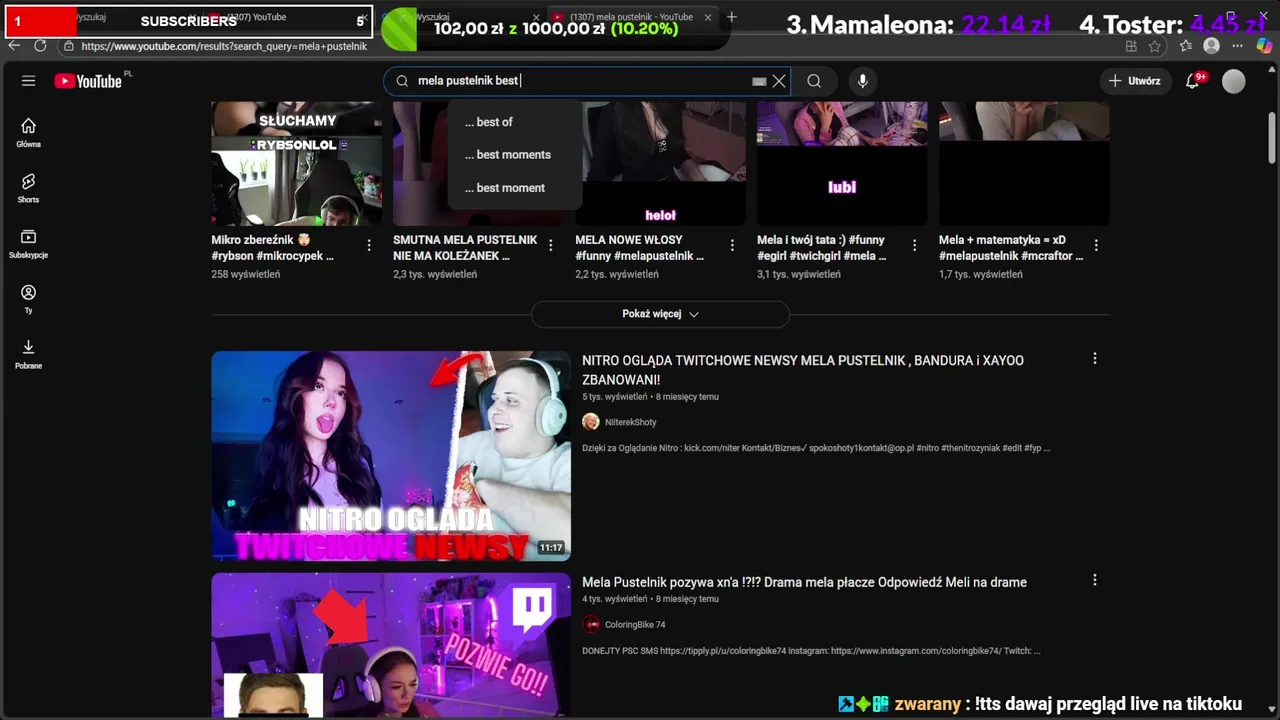Open NITRO OGLĄDA TWITCHOWE NEWSY video title
The width and height of the screenshot is (1280, 720).
pyautogui.click(x=803, y=370)
